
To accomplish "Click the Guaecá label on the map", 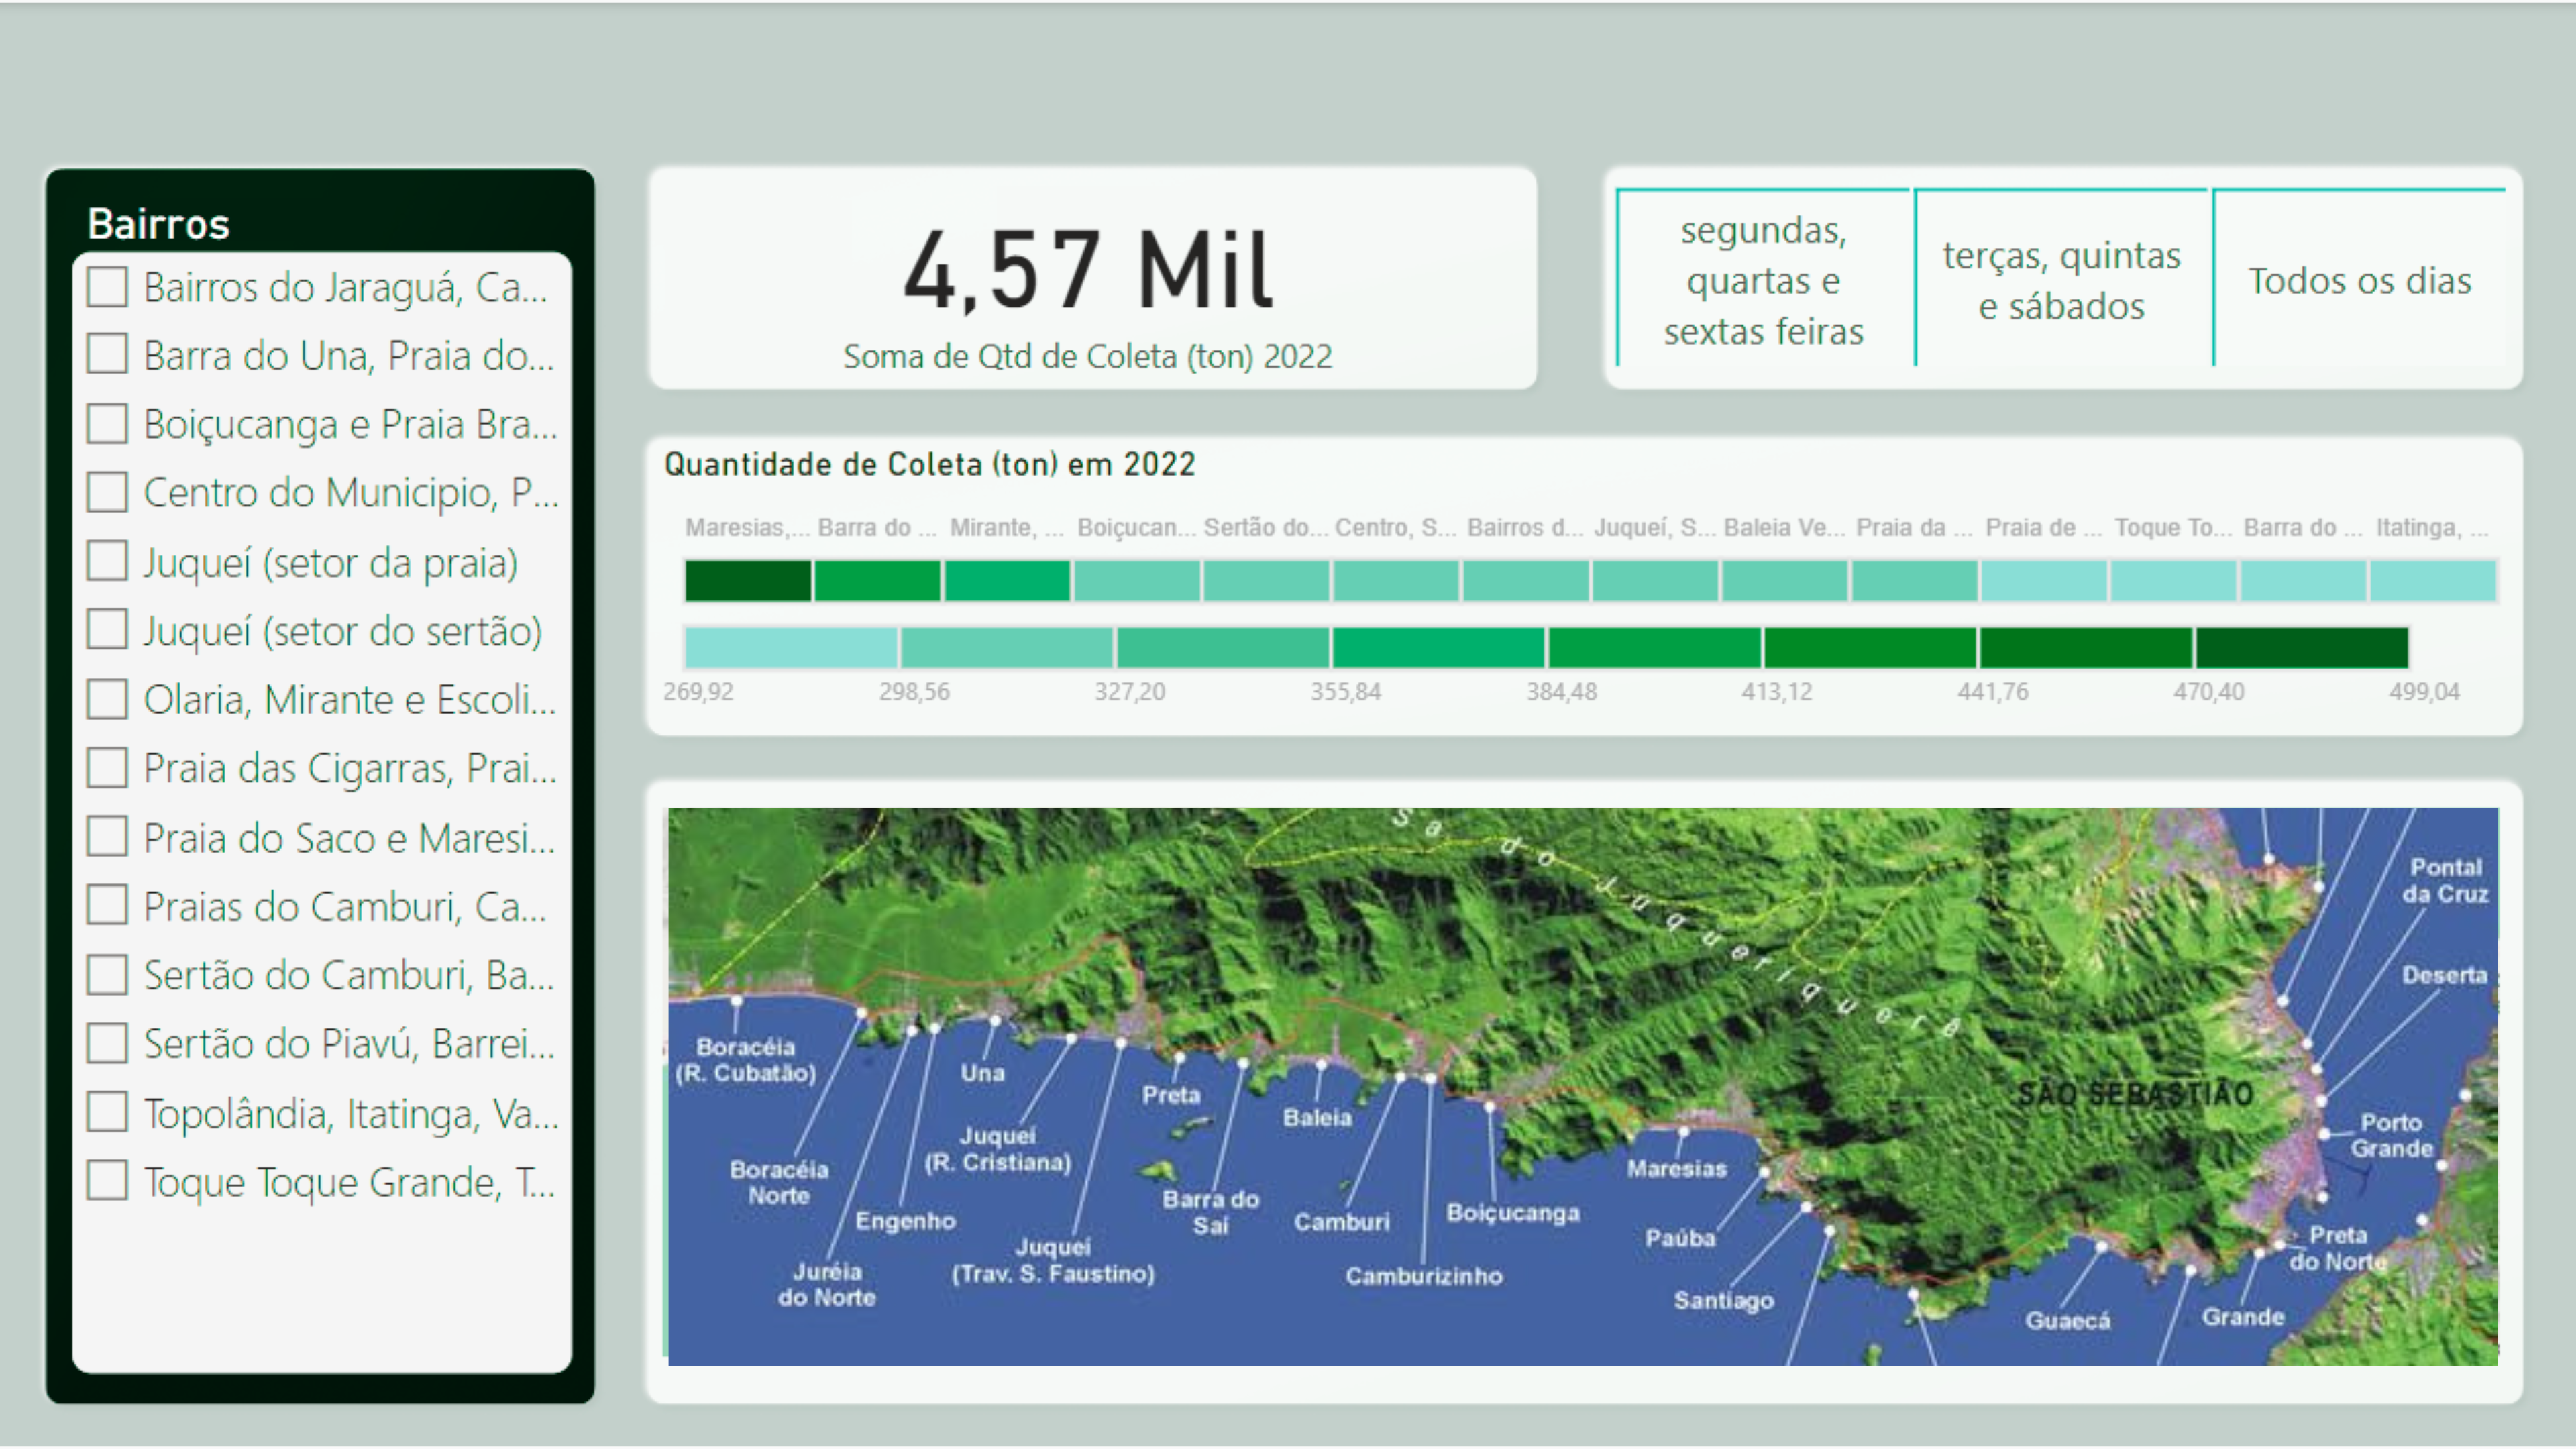I will [x=2068, y=1321].
